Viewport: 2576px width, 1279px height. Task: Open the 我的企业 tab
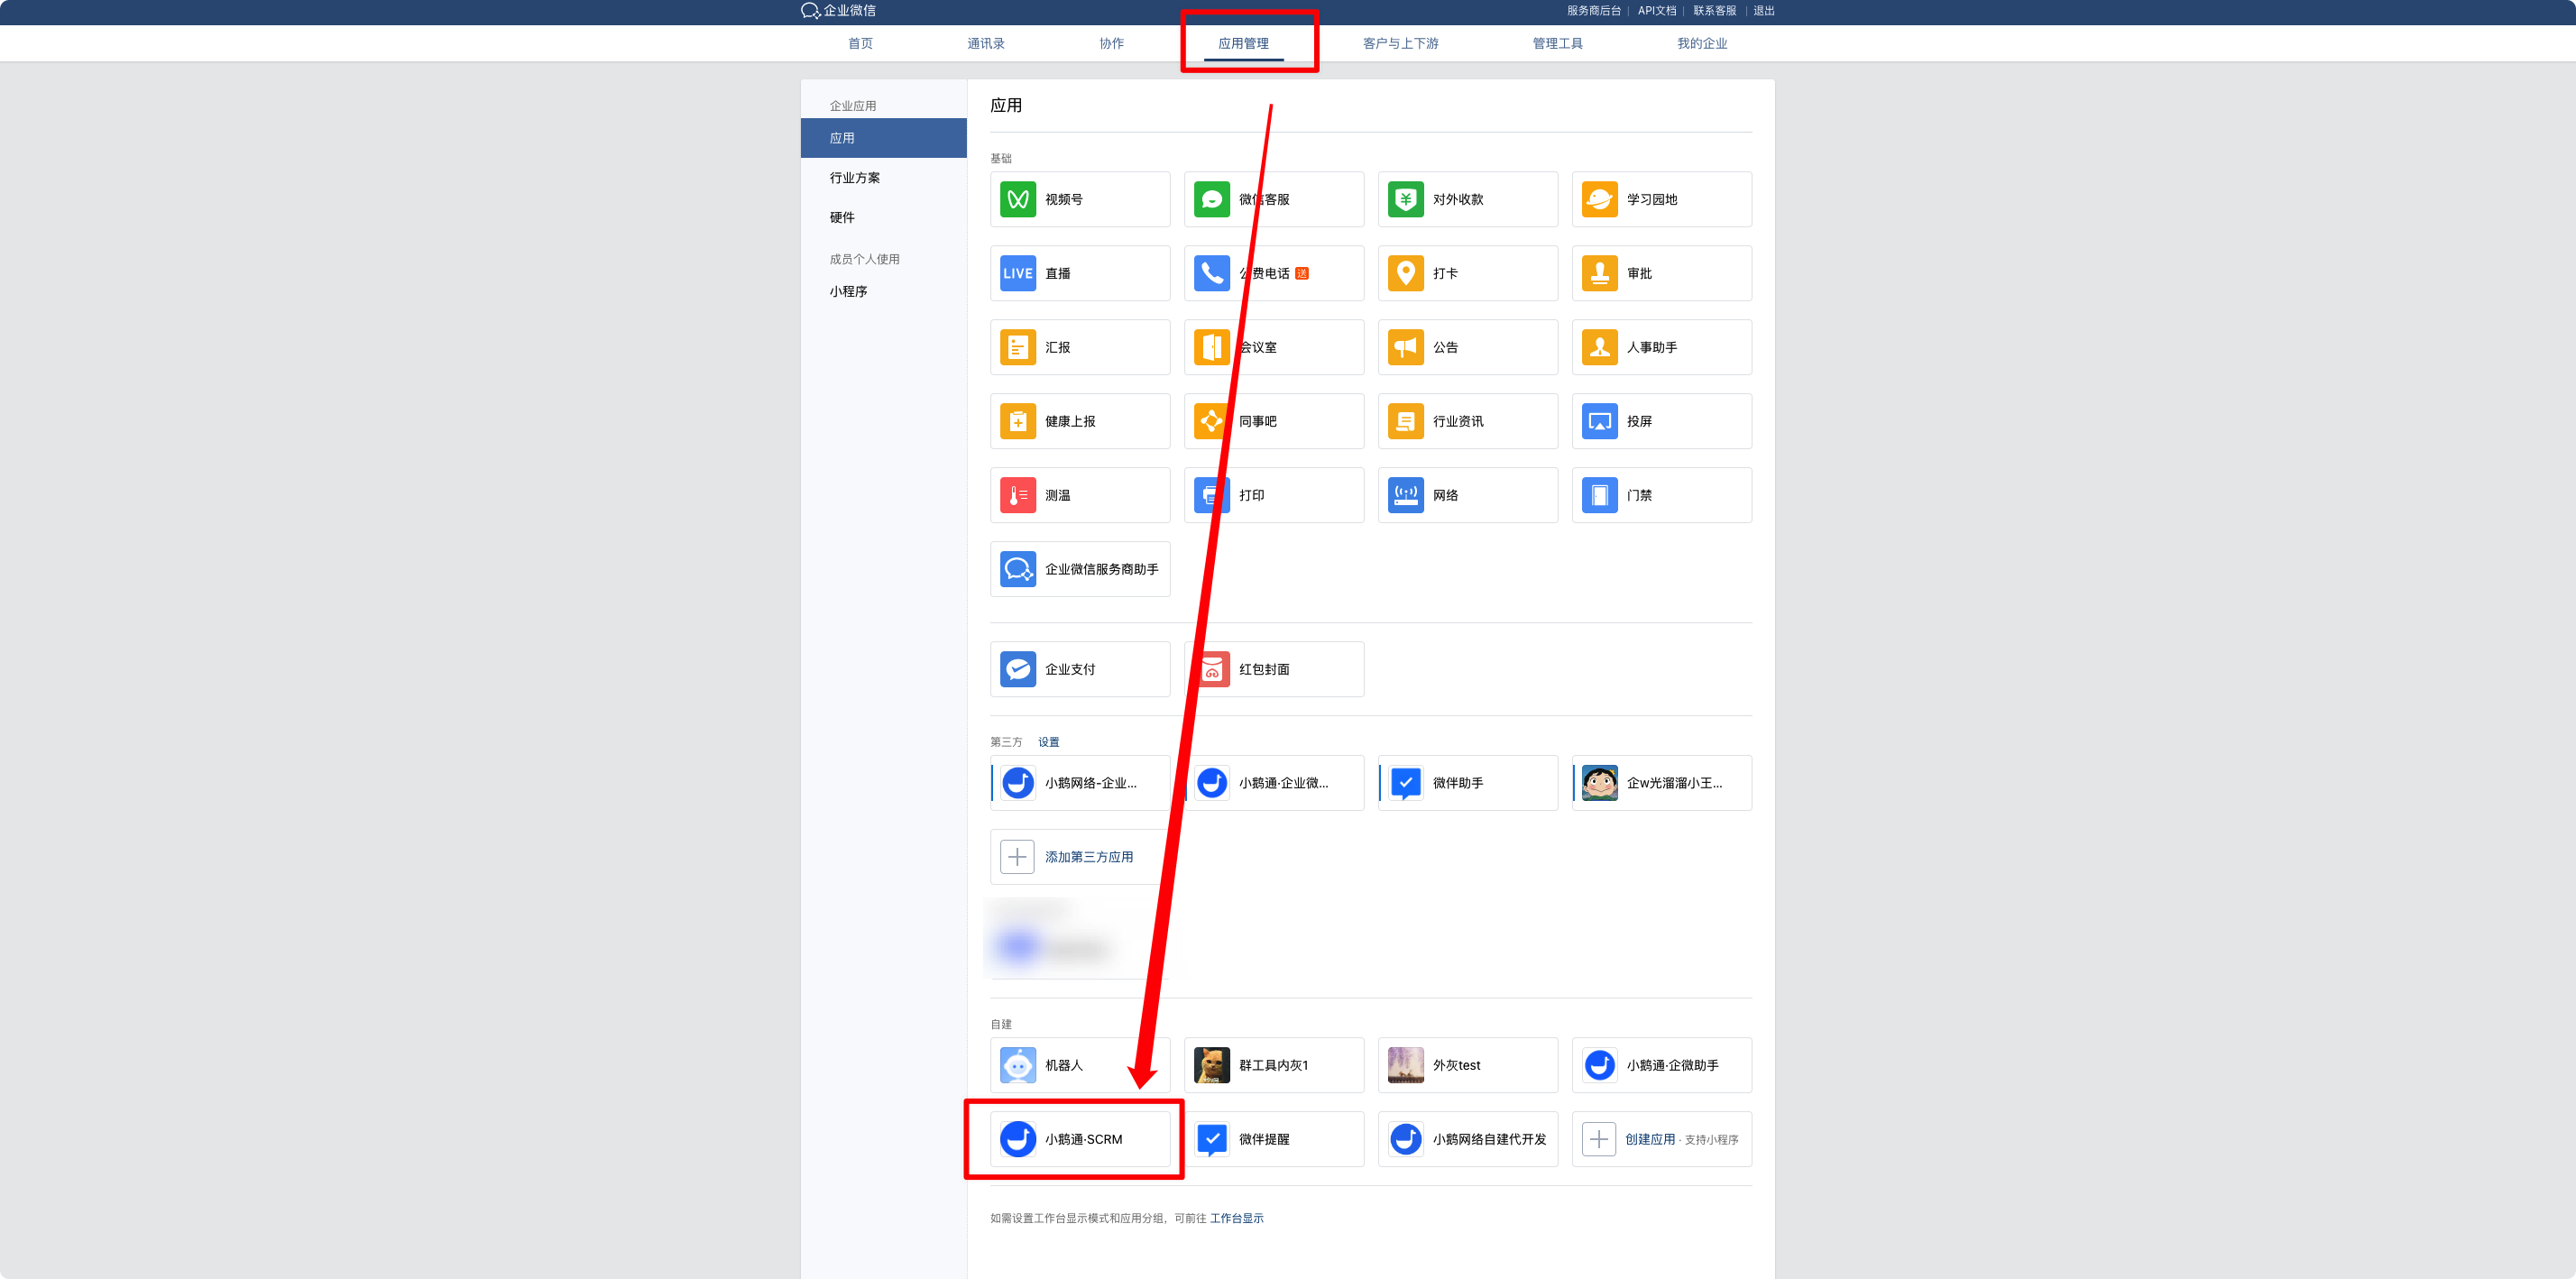coord(1702,43)
